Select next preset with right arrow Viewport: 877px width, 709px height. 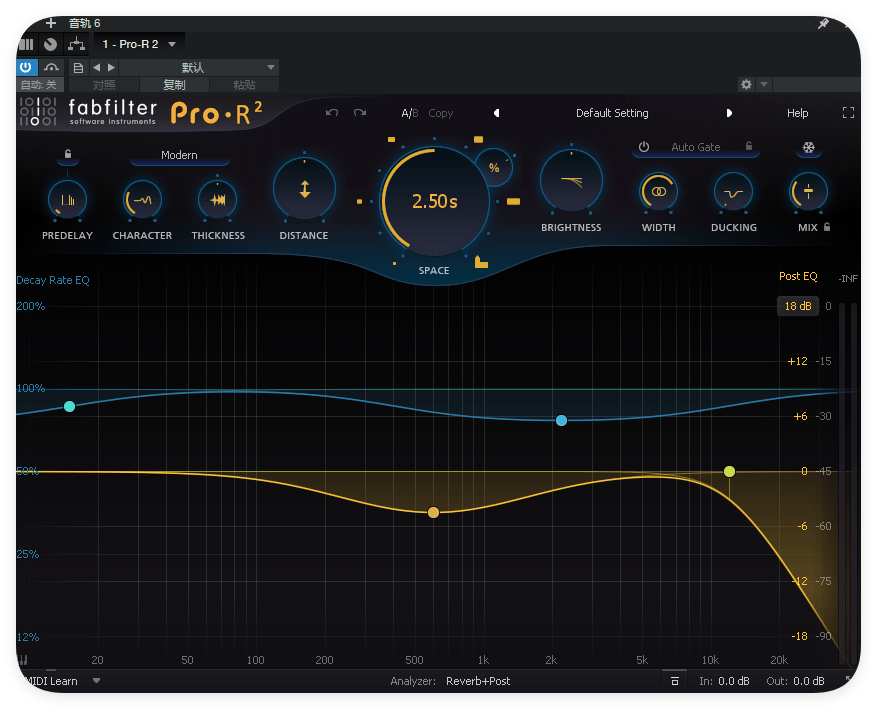coord(729,113)
